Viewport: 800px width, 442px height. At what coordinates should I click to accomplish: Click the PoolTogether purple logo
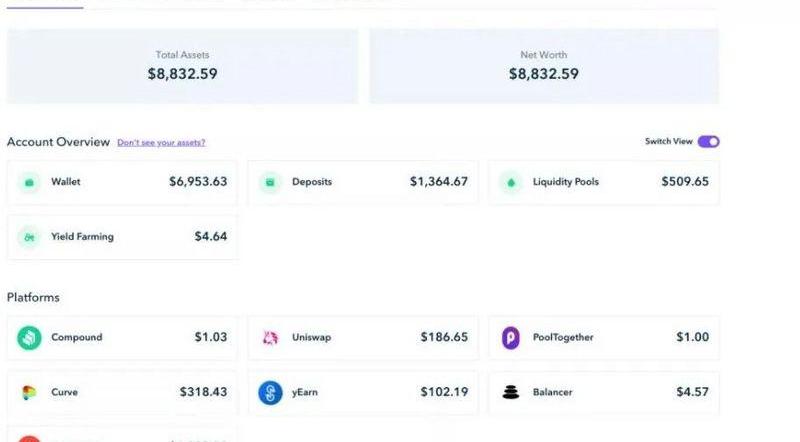pyautogui.click(x=511, y=338)
